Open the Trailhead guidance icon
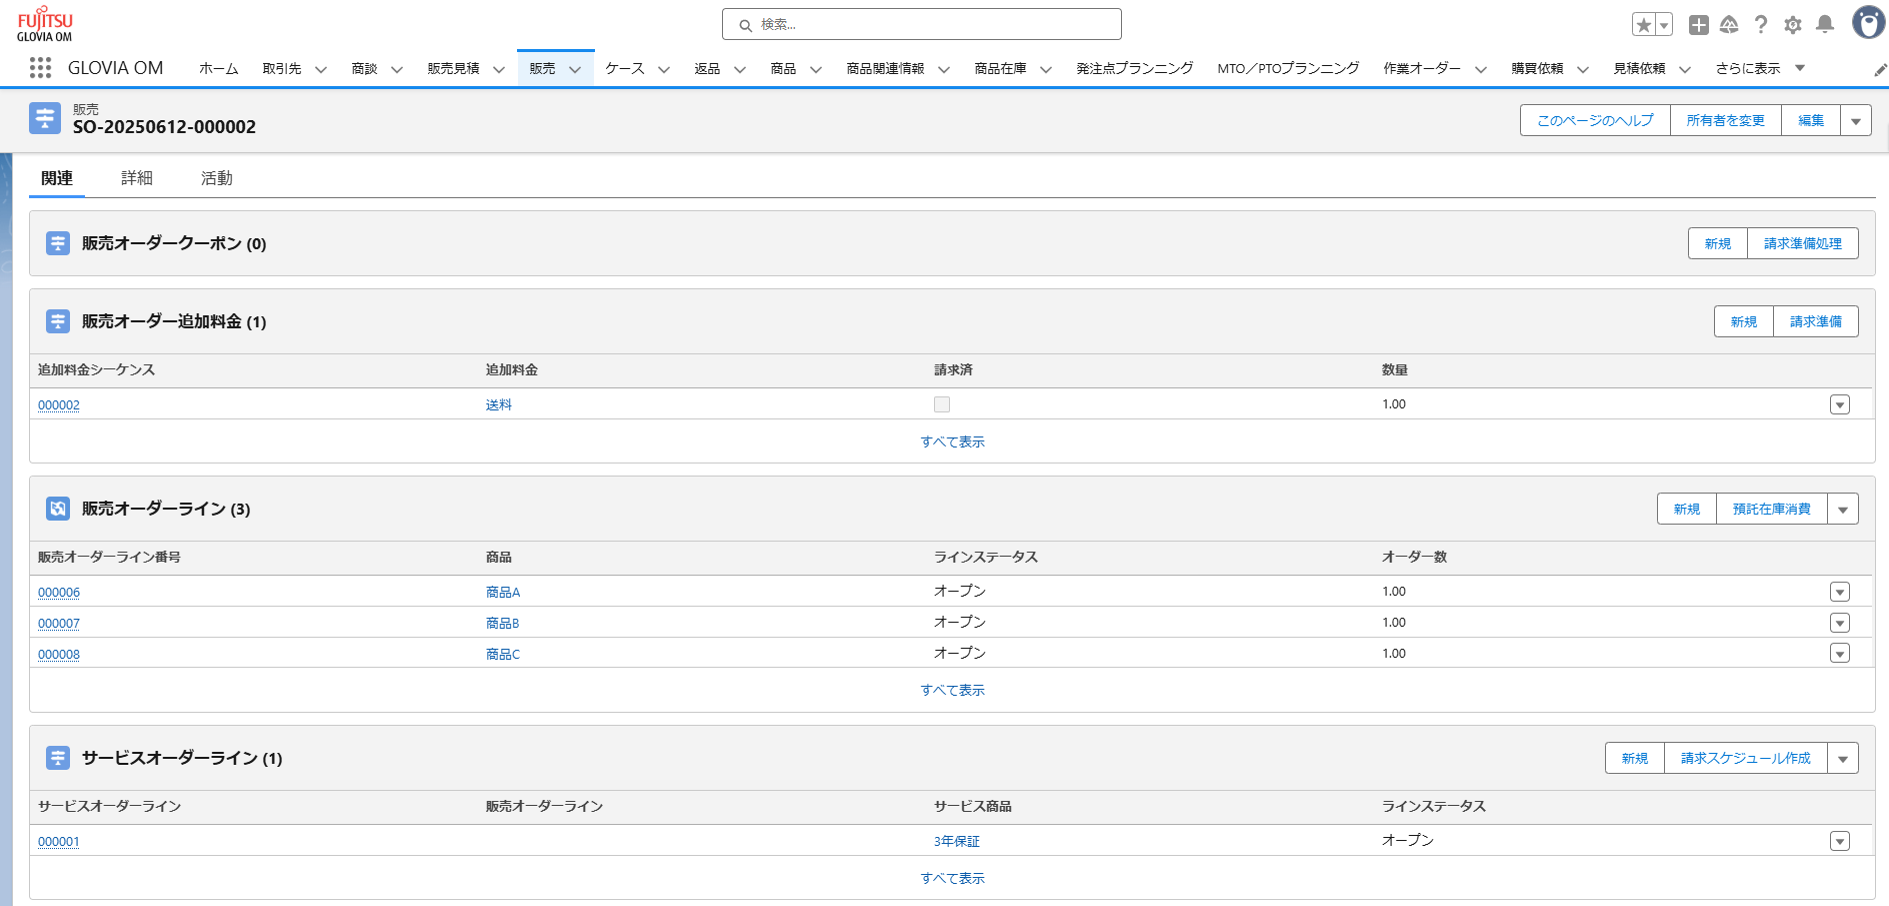1889x906 pixels. coord(1729,25)
